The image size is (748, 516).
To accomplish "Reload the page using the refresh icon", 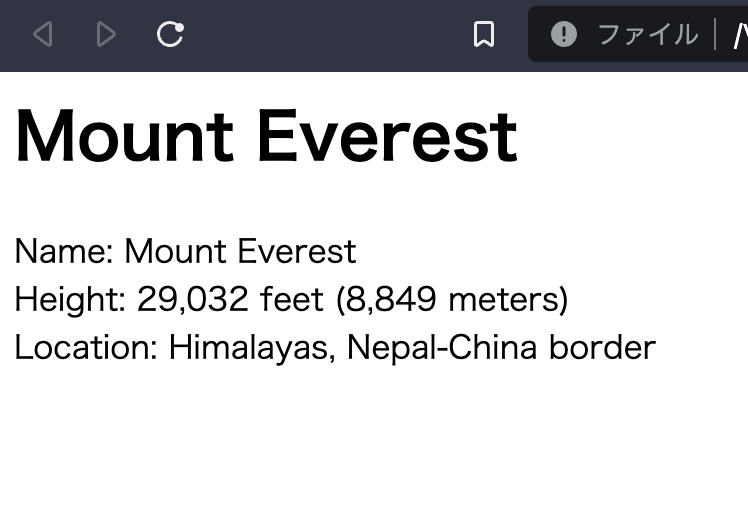I will [x=170, y=34].
